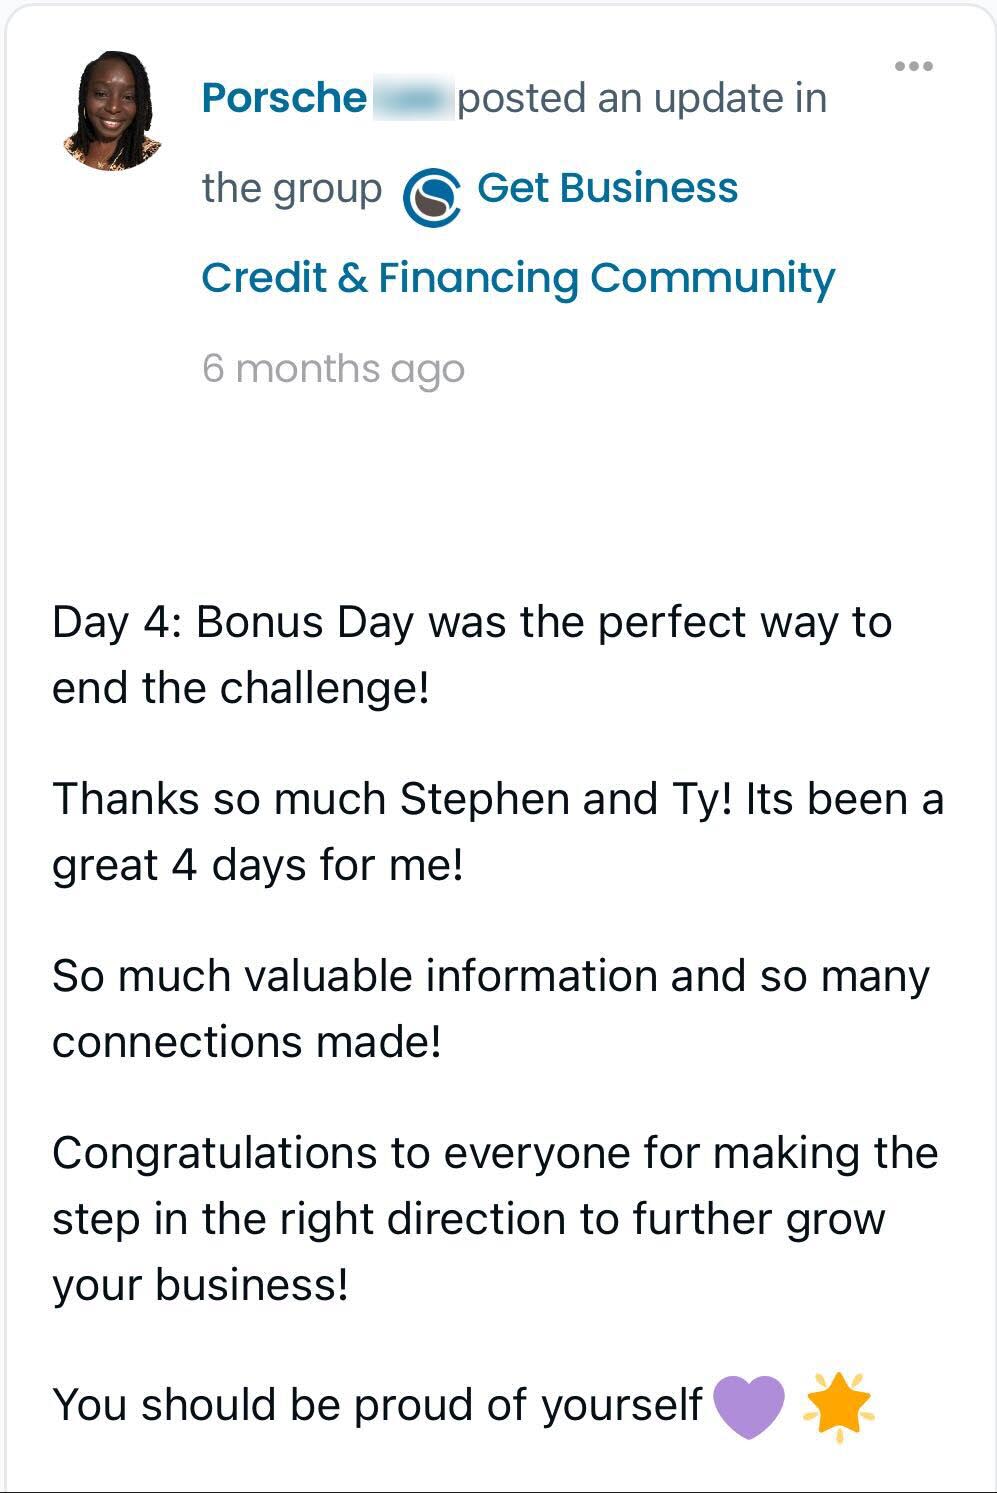Screen dimensions: 997x1493
Task: Click the "end the challenge!" line
Action: click(x=241, y=688)
